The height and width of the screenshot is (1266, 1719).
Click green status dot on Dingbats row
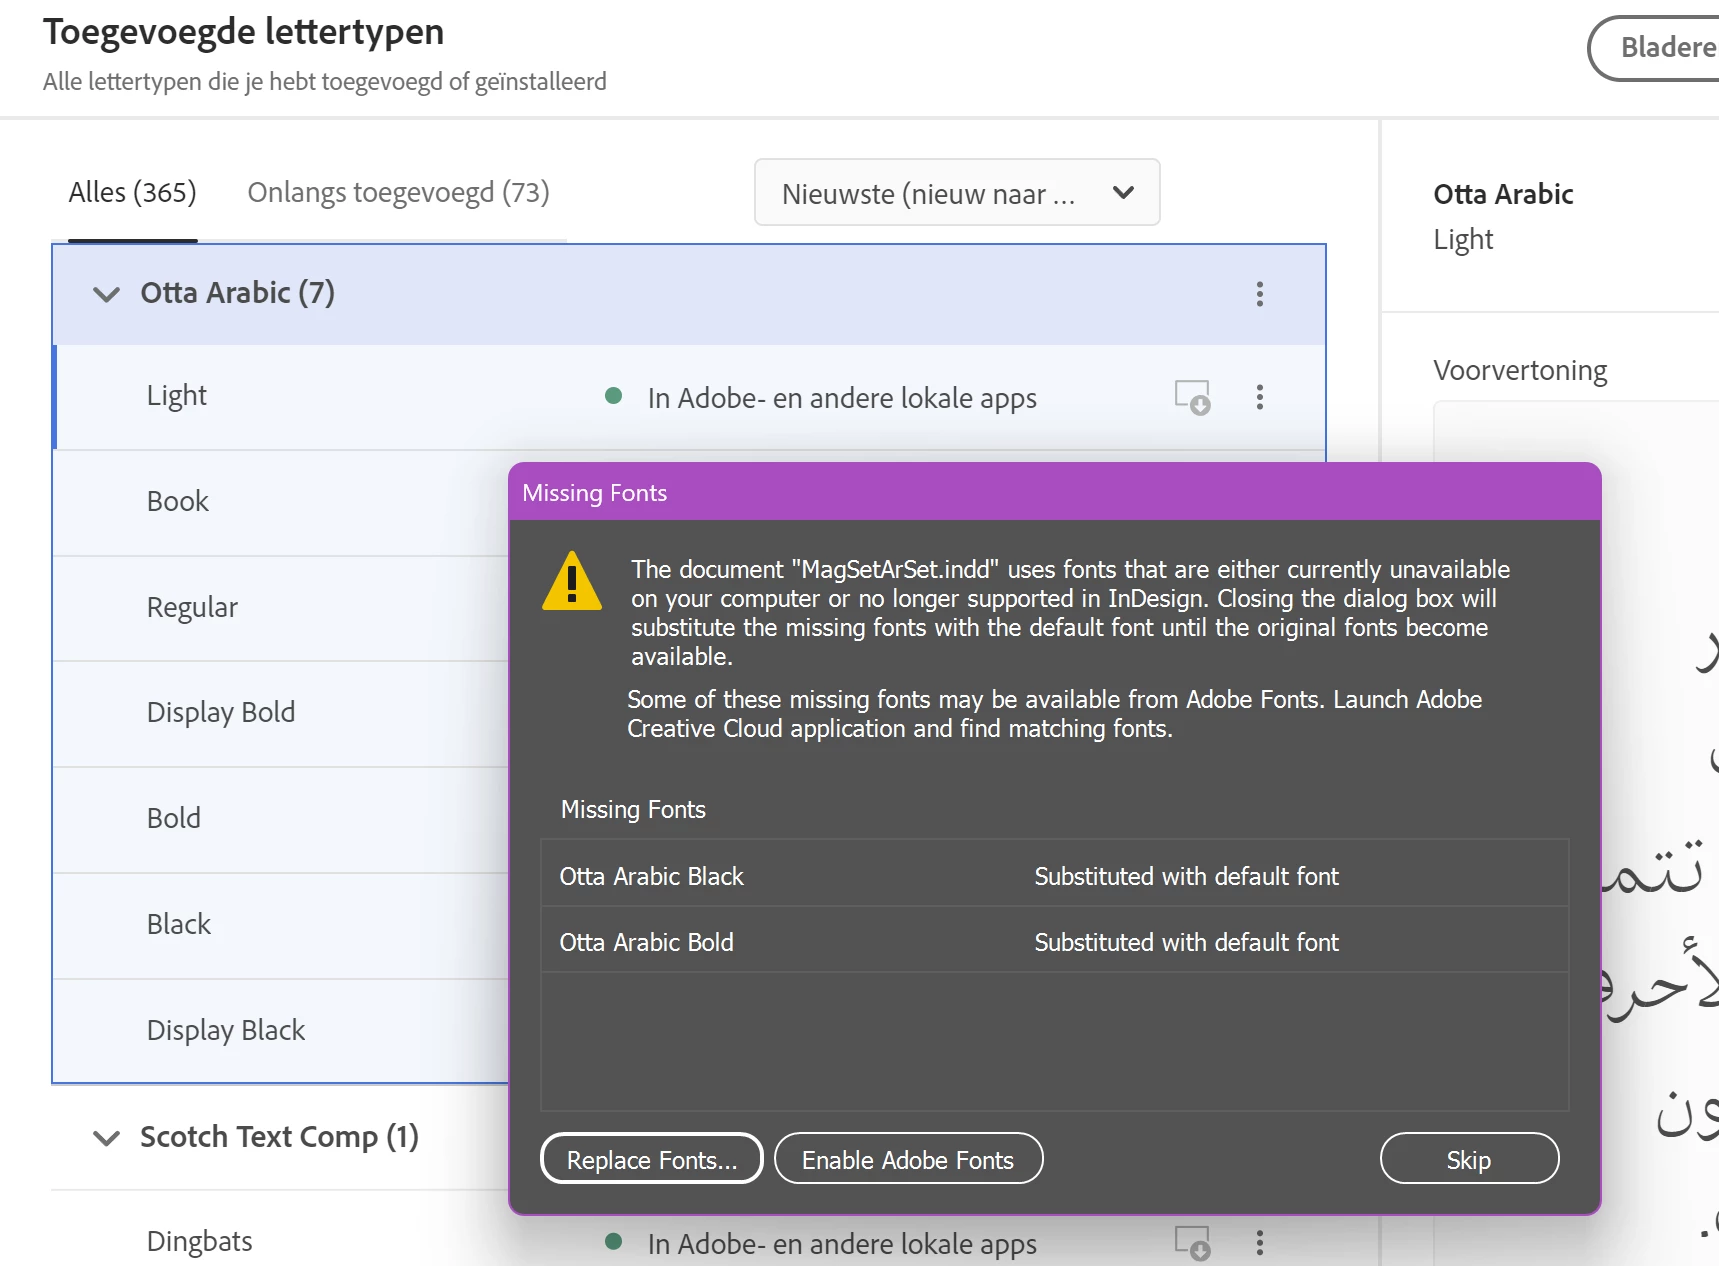(x=614, y=1242)
